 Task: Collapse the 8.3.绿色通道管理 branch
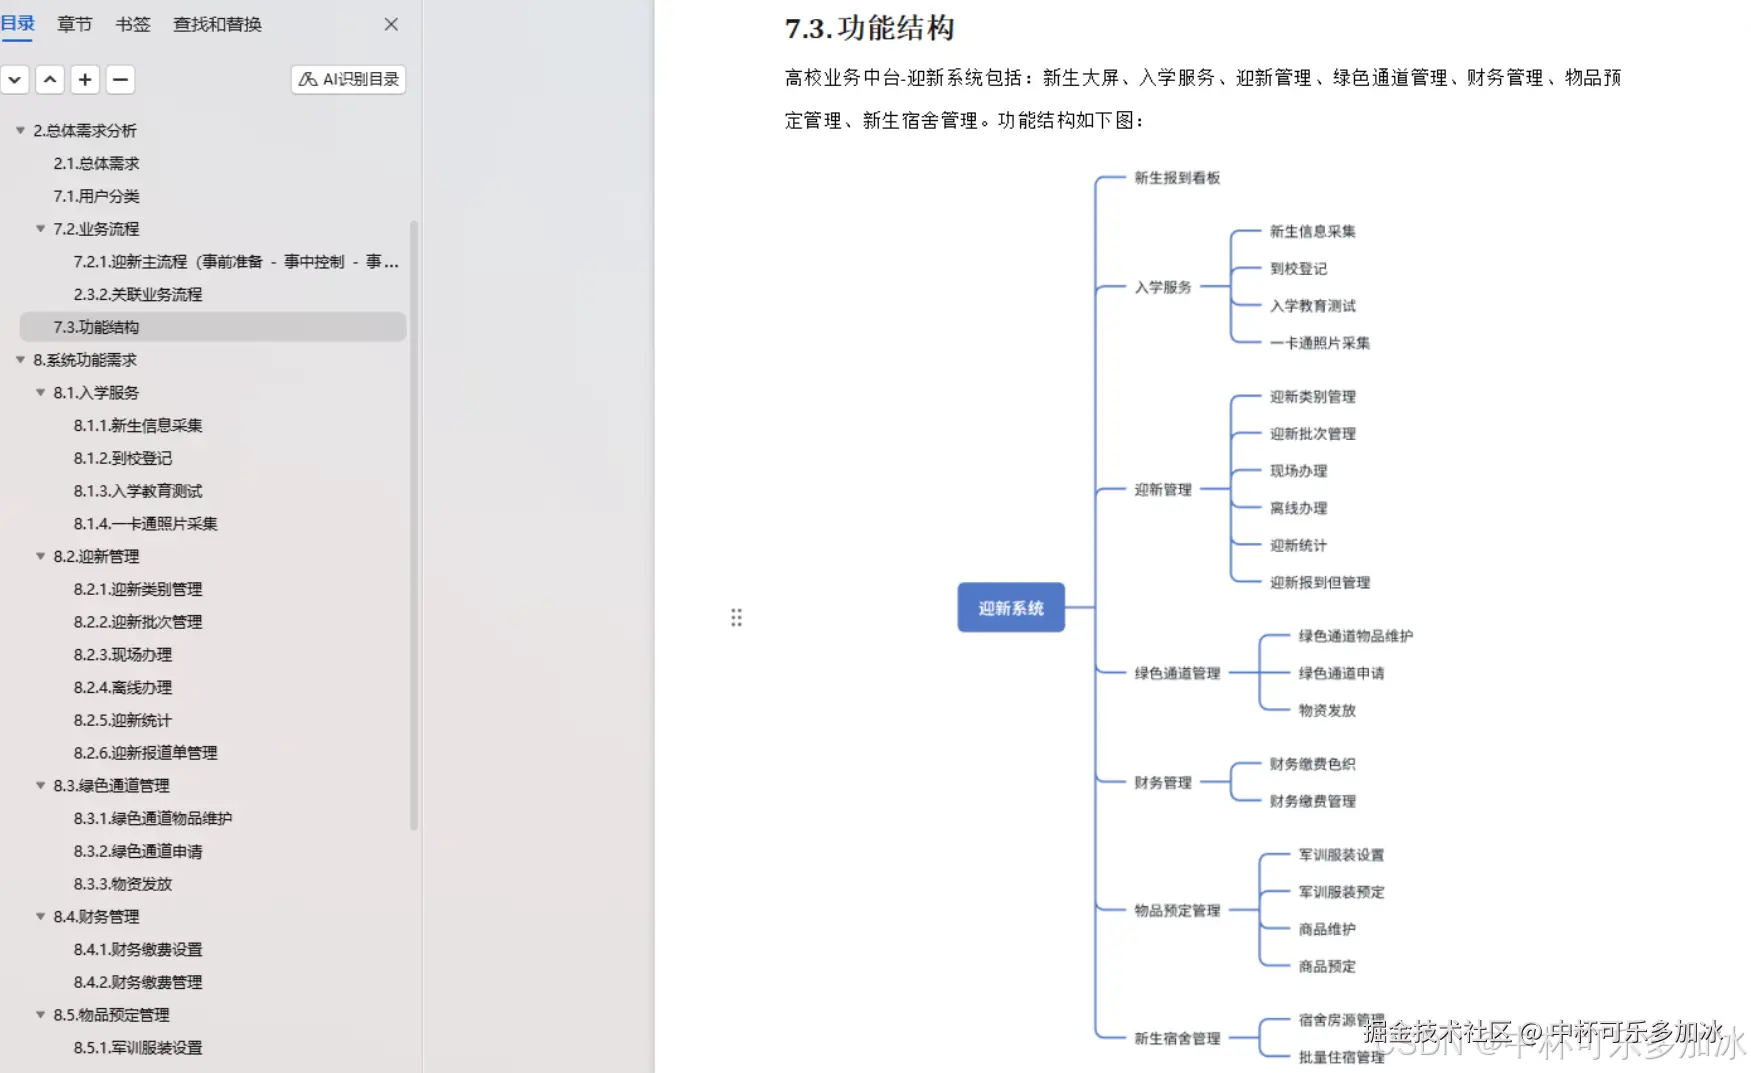[x=39, y=785]
